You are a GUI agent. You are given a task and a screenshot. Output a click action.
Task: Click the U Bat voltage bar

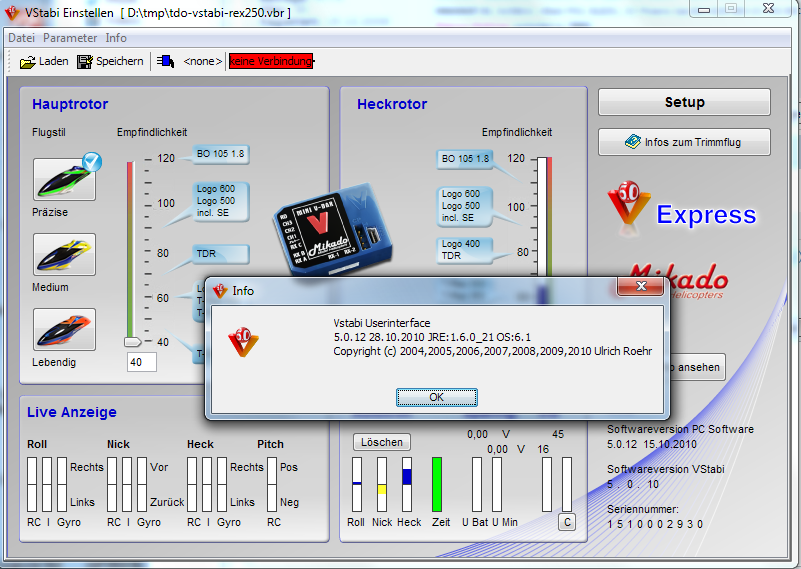tap(477, 484)
